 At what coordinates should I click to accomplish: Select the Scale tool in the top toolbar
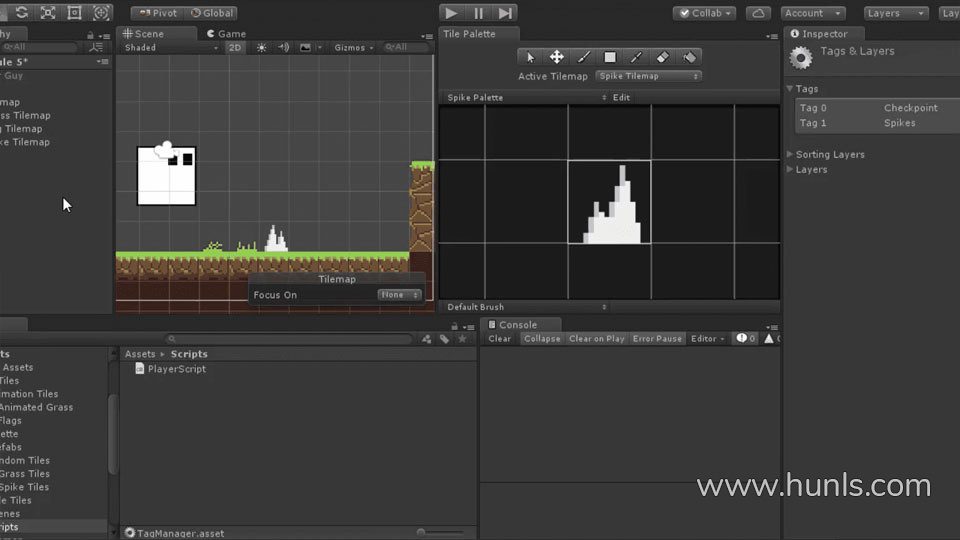(48, 12)
